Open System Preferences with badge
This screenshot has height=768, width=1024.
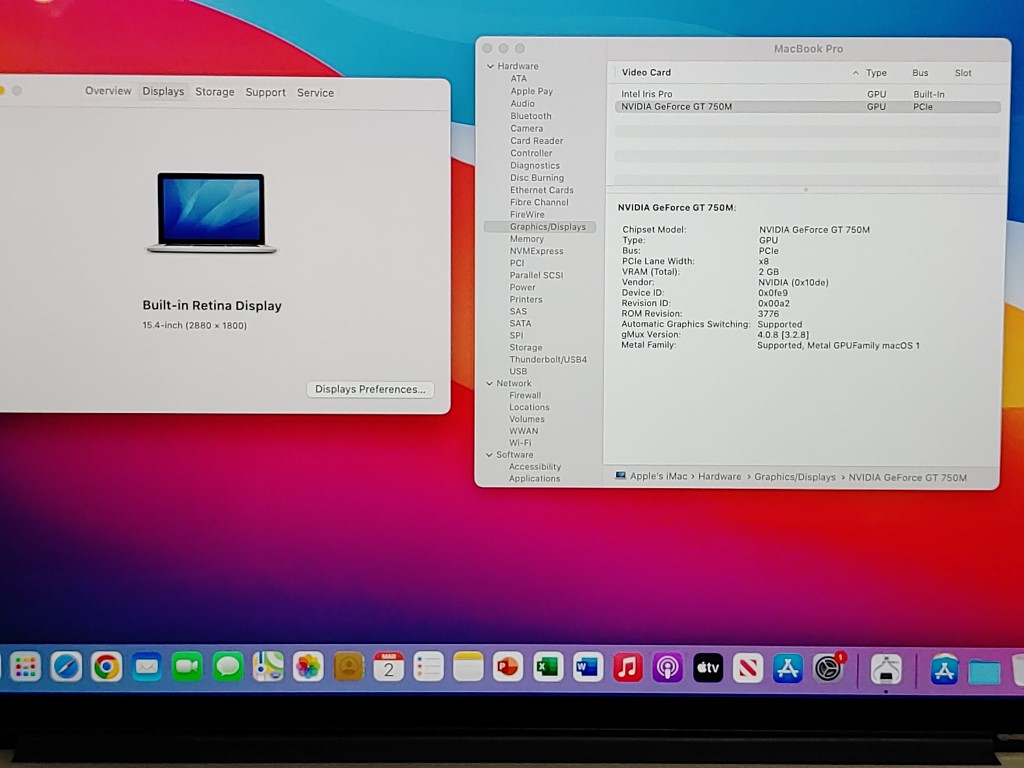(x=828, y=667)
